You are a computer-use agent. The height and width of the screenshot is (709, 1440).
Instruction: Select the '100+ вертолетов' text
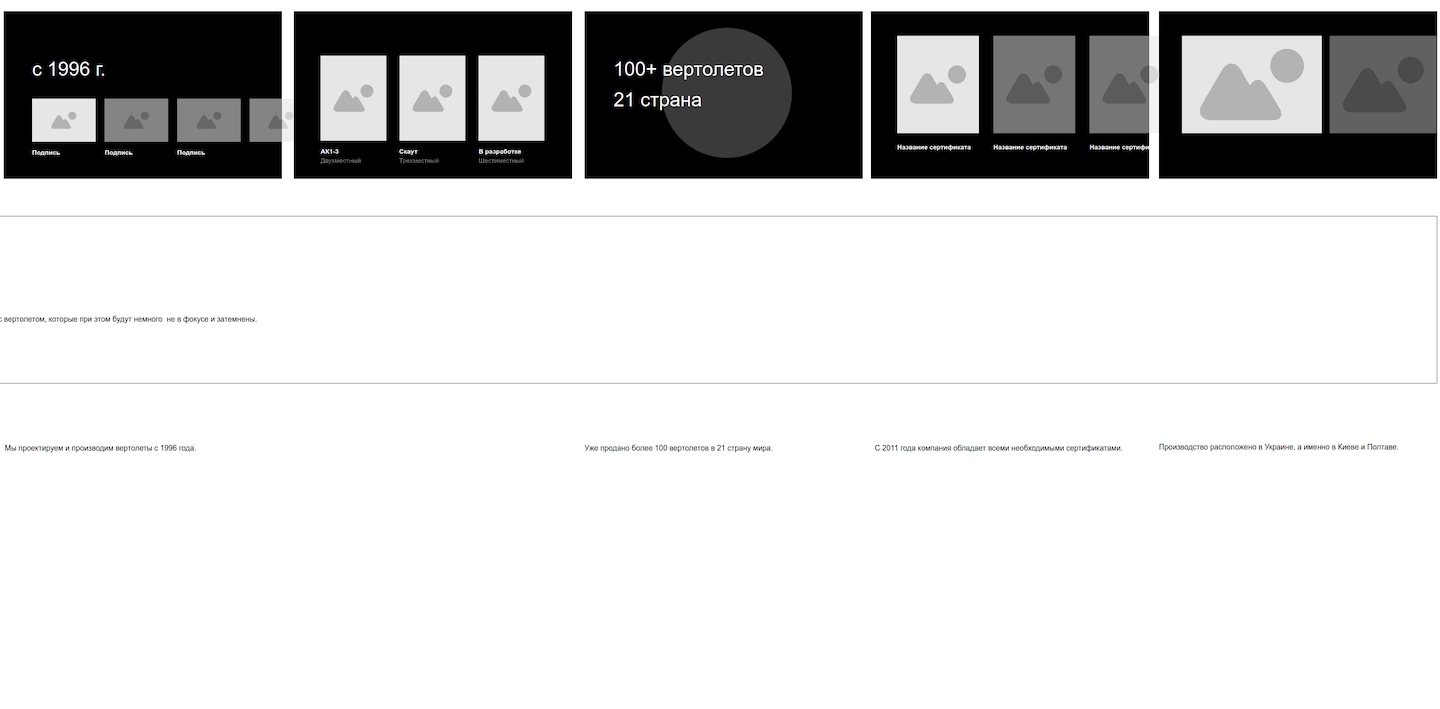click(x=688, y=69)
